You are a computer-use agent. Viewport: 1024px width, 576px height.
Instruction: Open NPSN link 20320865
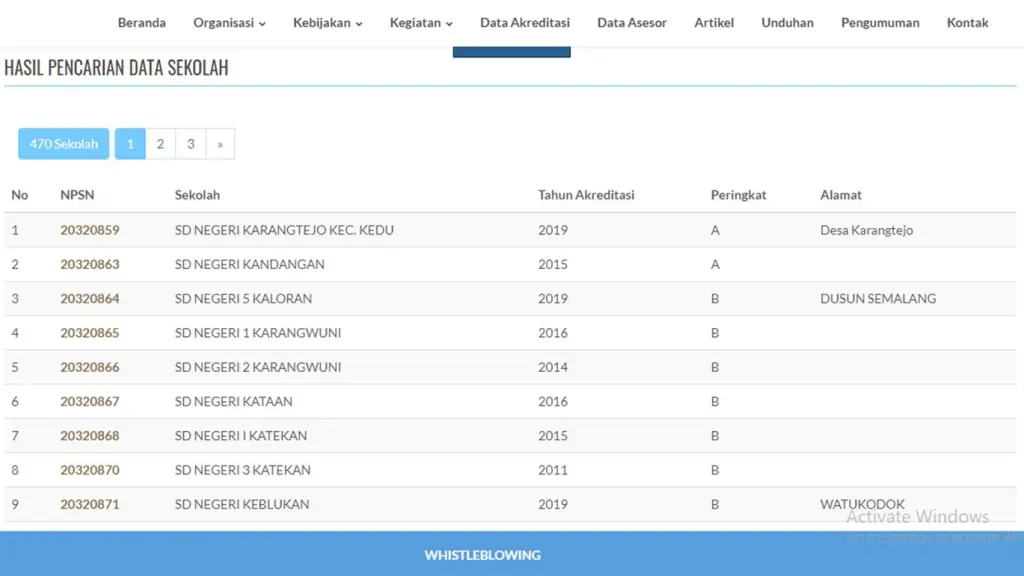point(89,333)
